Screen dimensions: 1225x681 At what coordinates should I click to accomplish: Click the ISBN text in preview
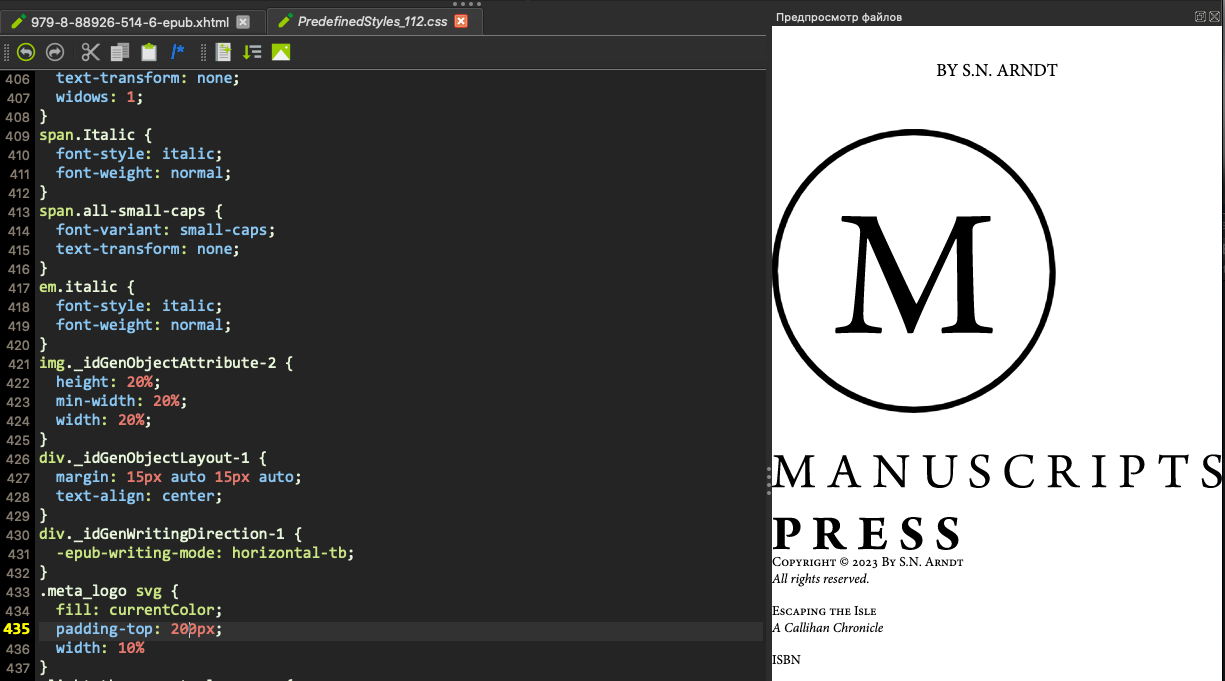(786, 660)
